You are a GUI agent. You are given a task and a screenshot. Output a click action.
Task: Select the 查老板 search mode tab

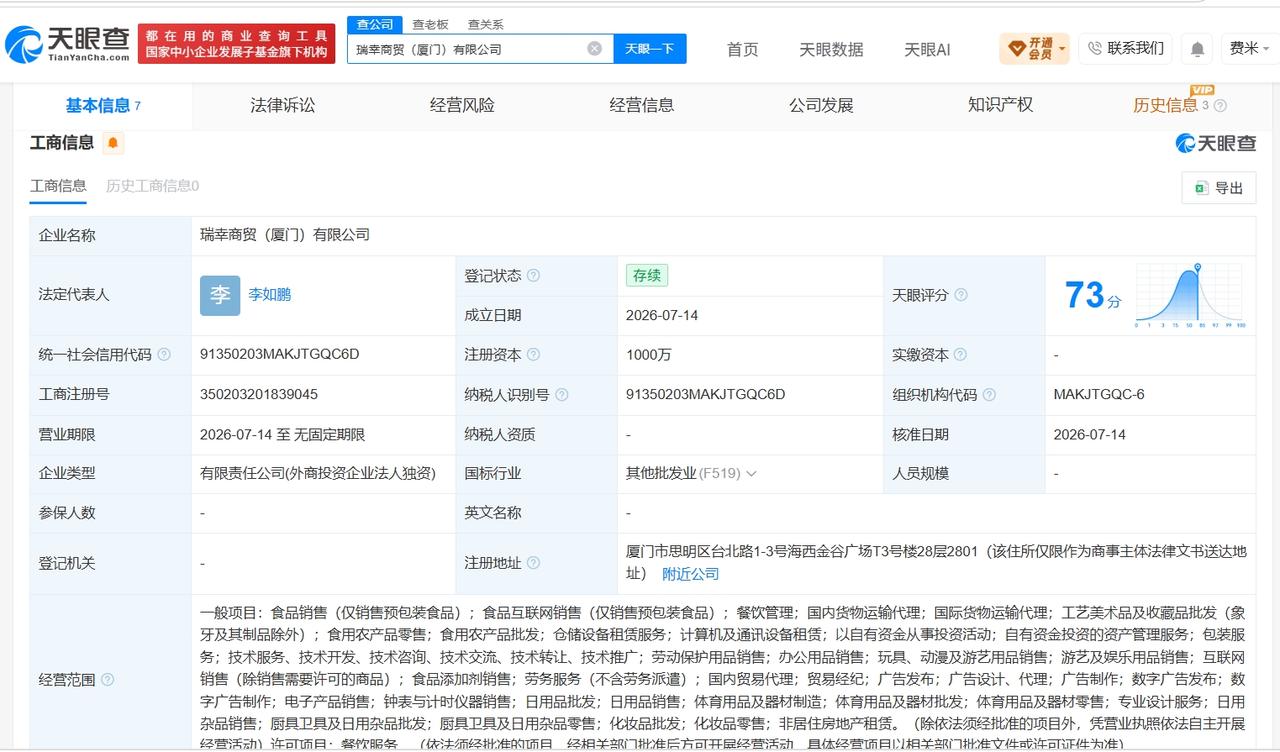coord(430,24)
